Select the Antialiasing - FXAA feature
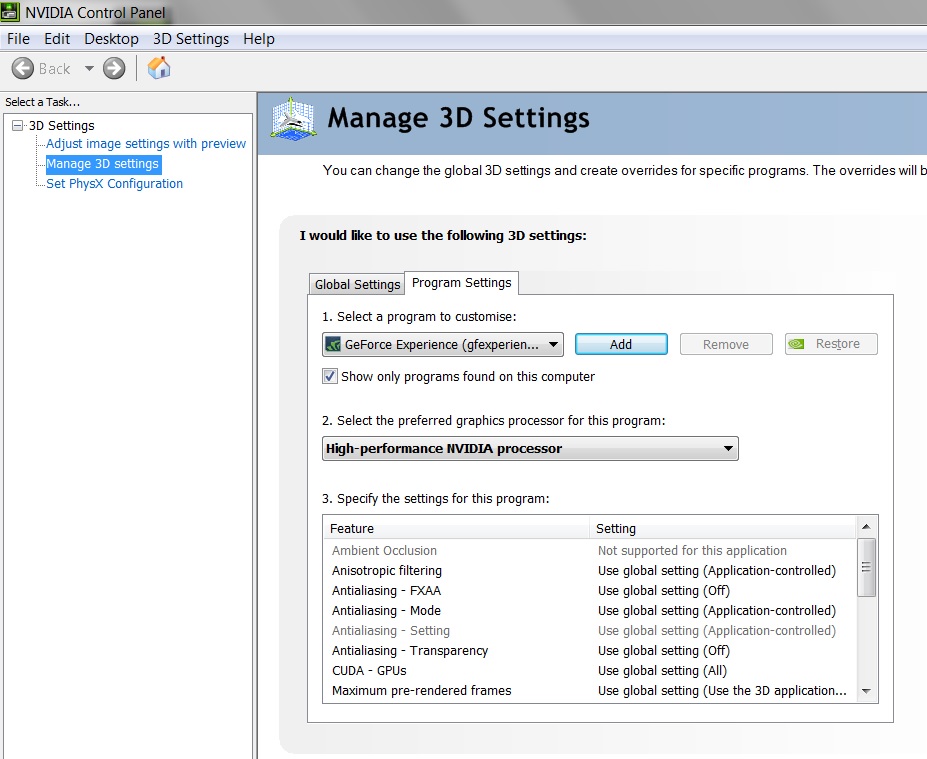Screen dimensions: 927x759 (x=386, y=591)
